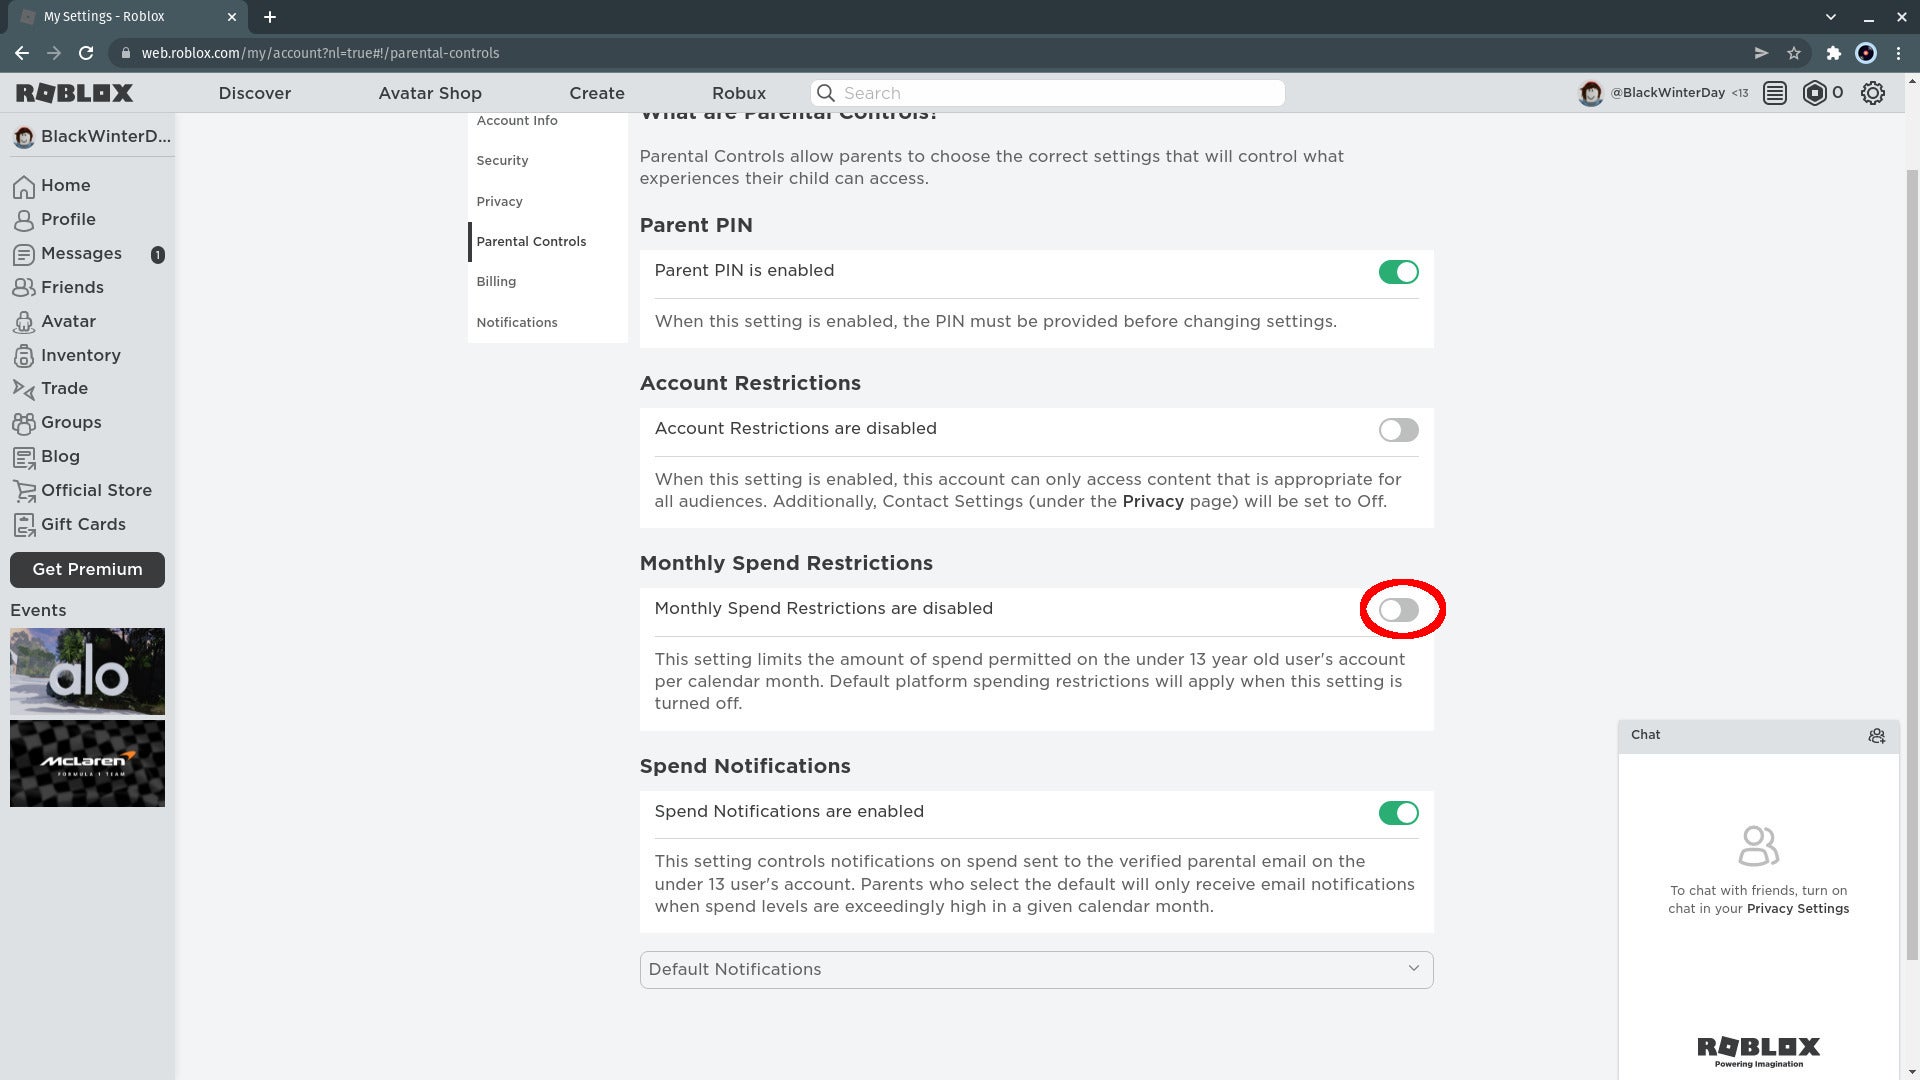This screenshot has height=1080, width=1920.
Task: Open the Robux balance icon
Action: tap(1814, 93)
